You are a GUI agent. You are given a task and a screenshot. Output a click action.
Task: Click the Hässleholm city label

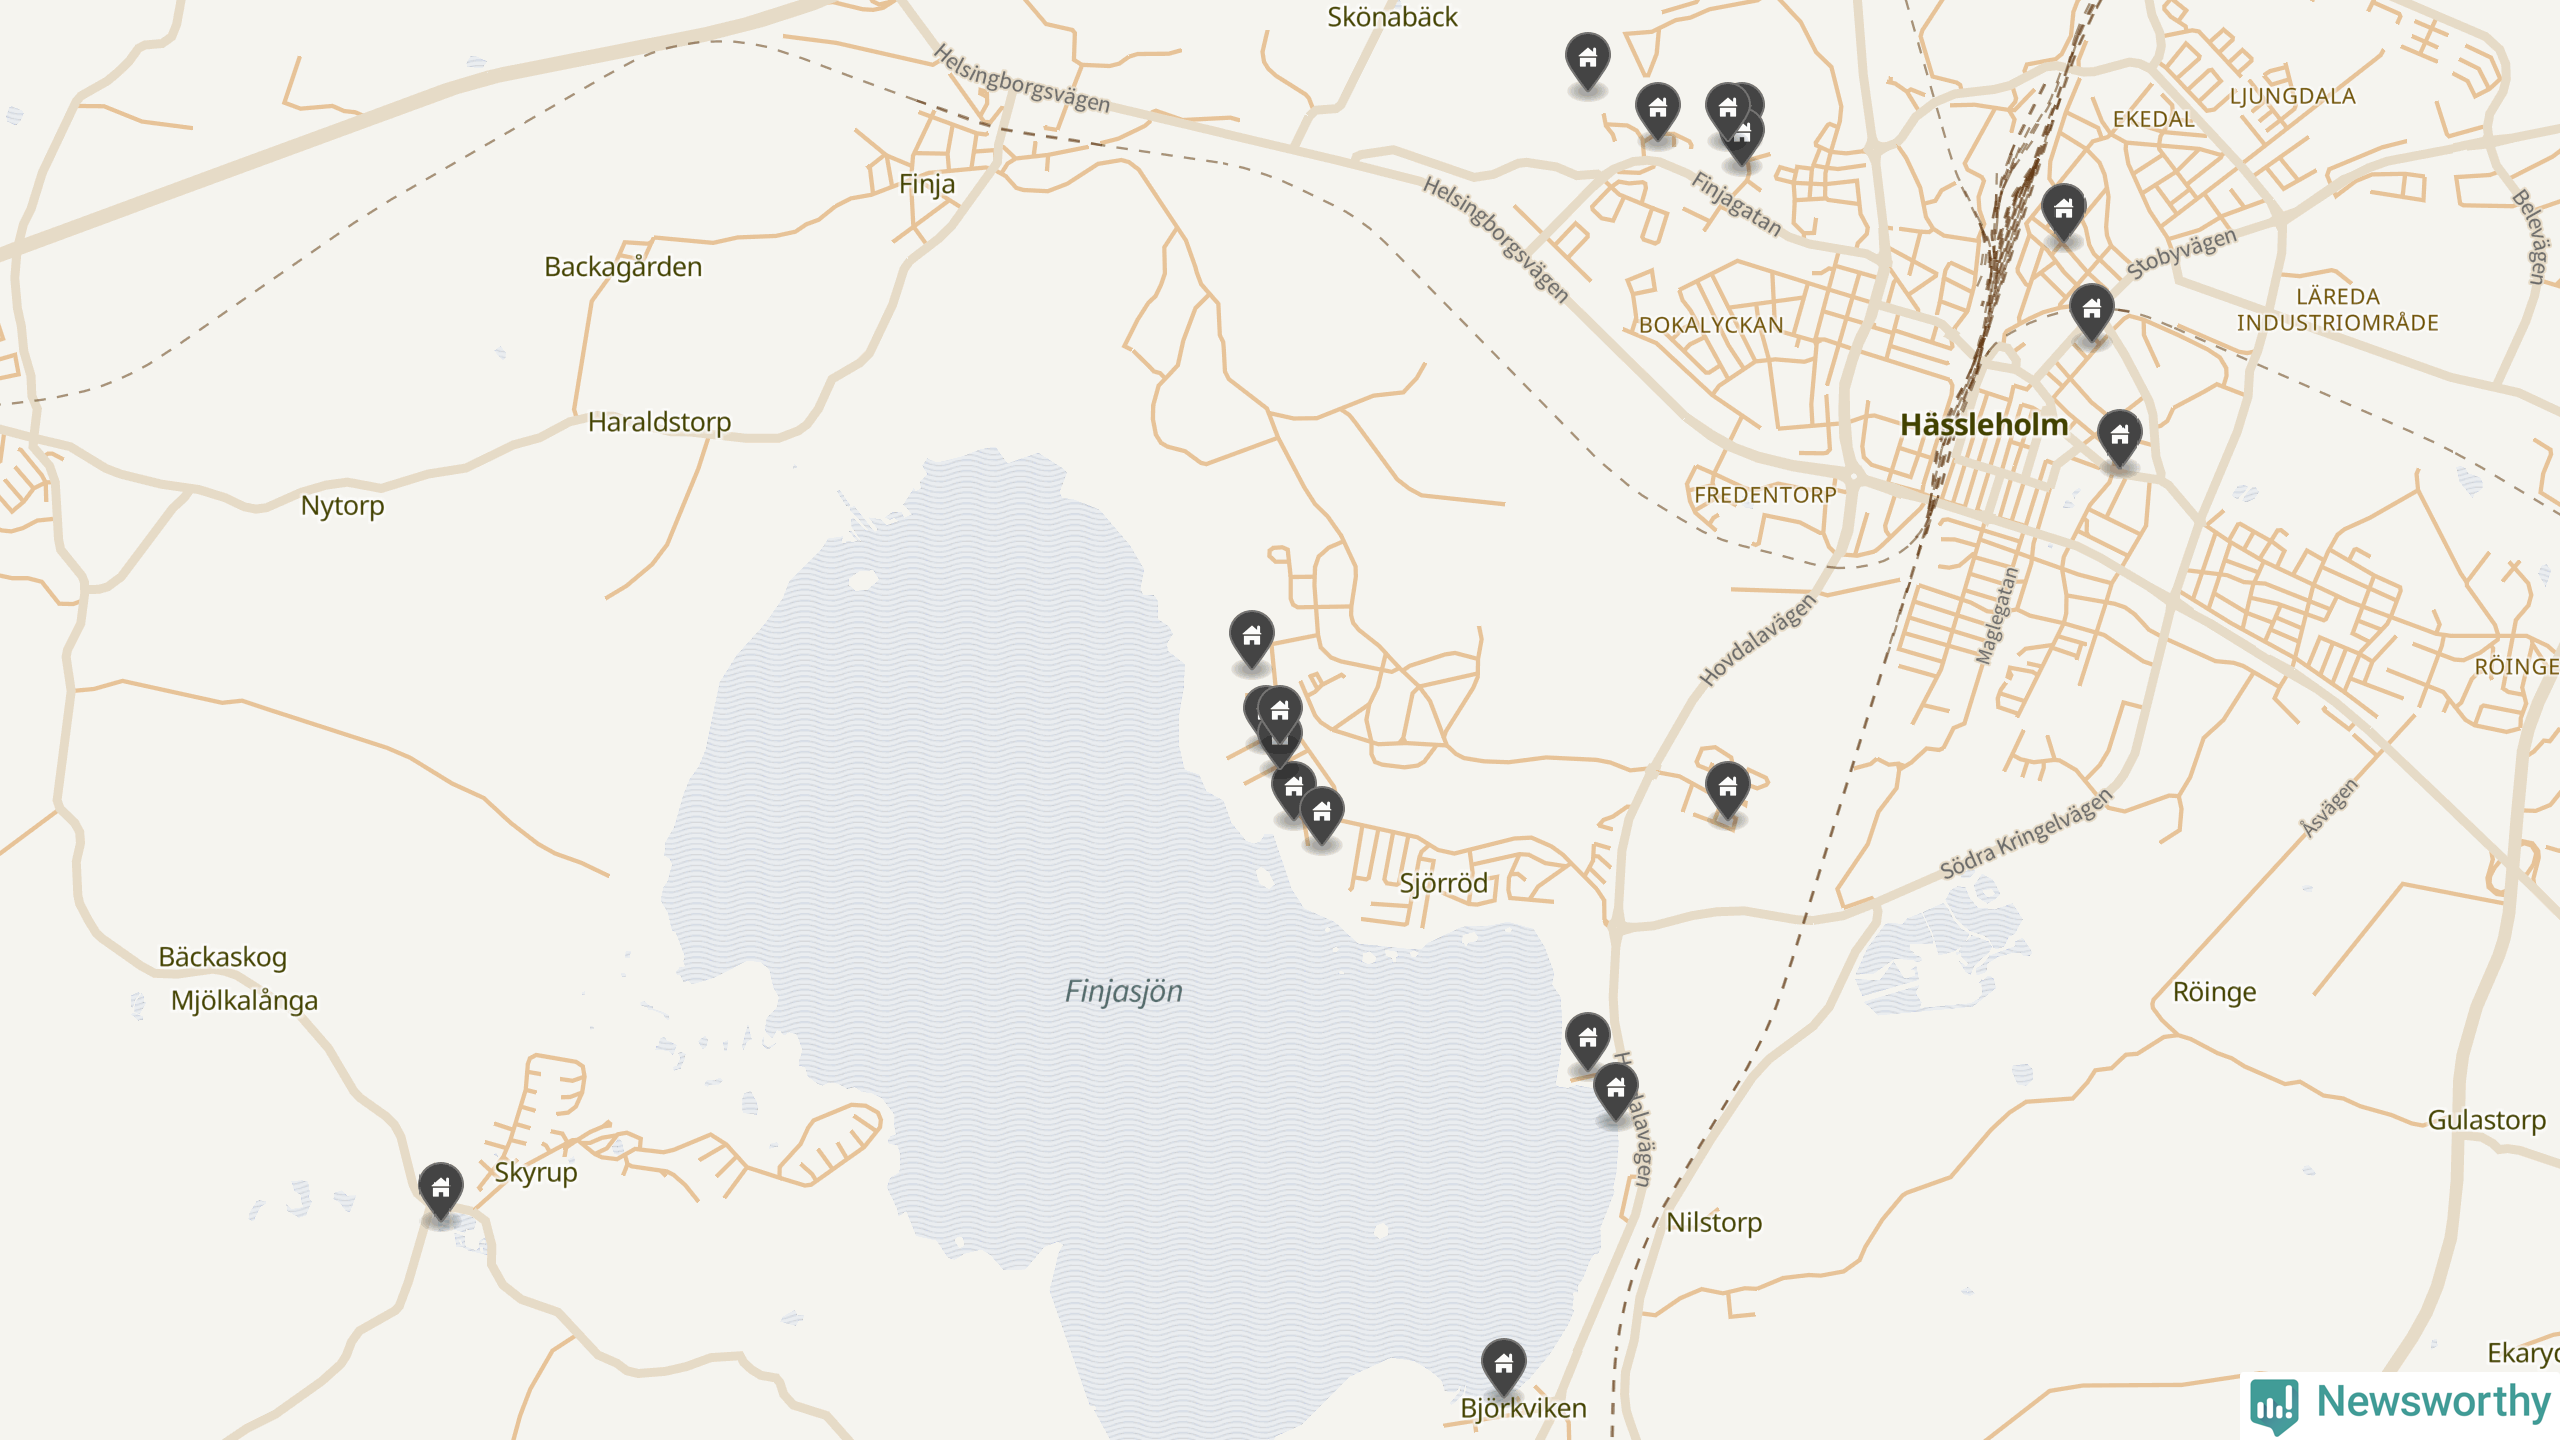[1984, 424]
